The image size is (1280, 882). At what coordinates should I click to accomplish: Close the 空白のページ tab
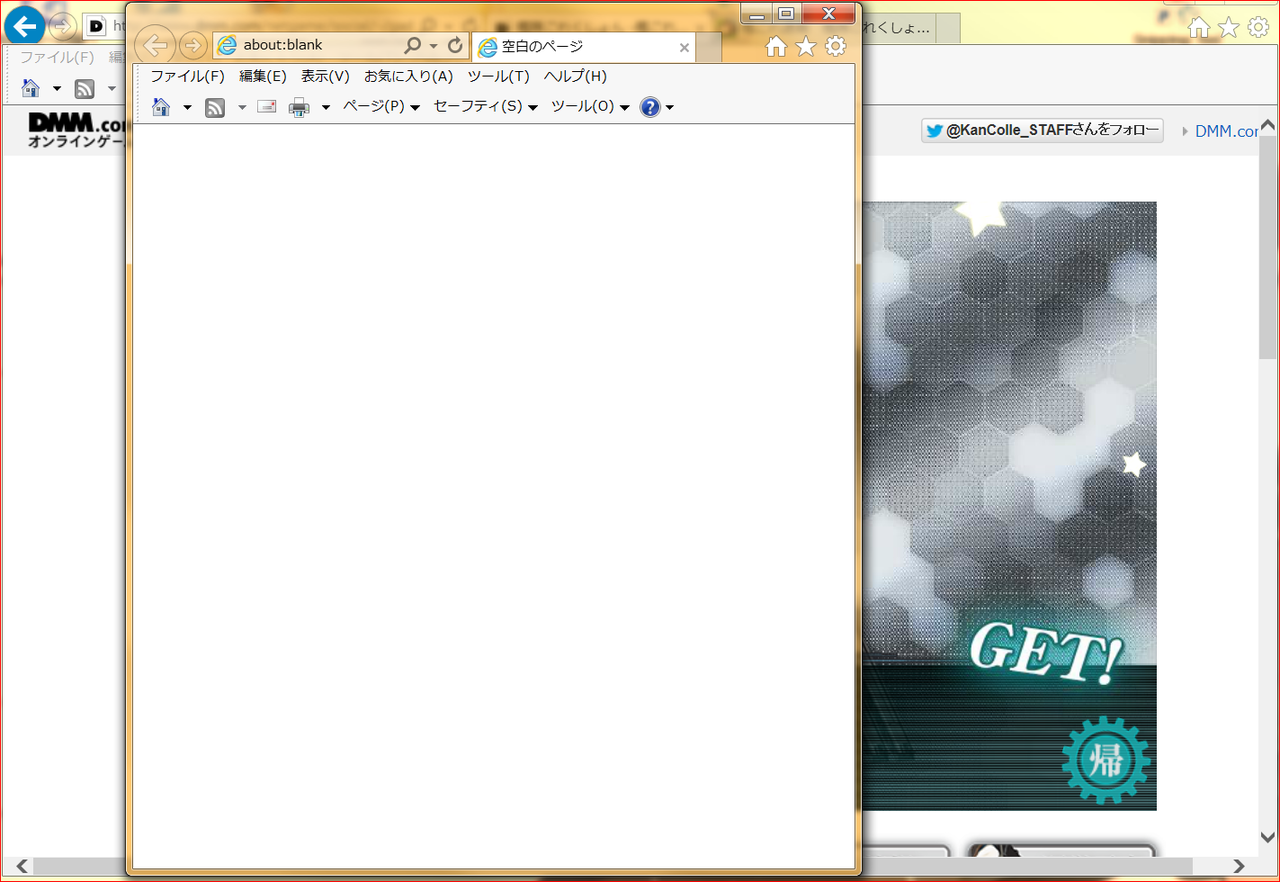[684, 47]
